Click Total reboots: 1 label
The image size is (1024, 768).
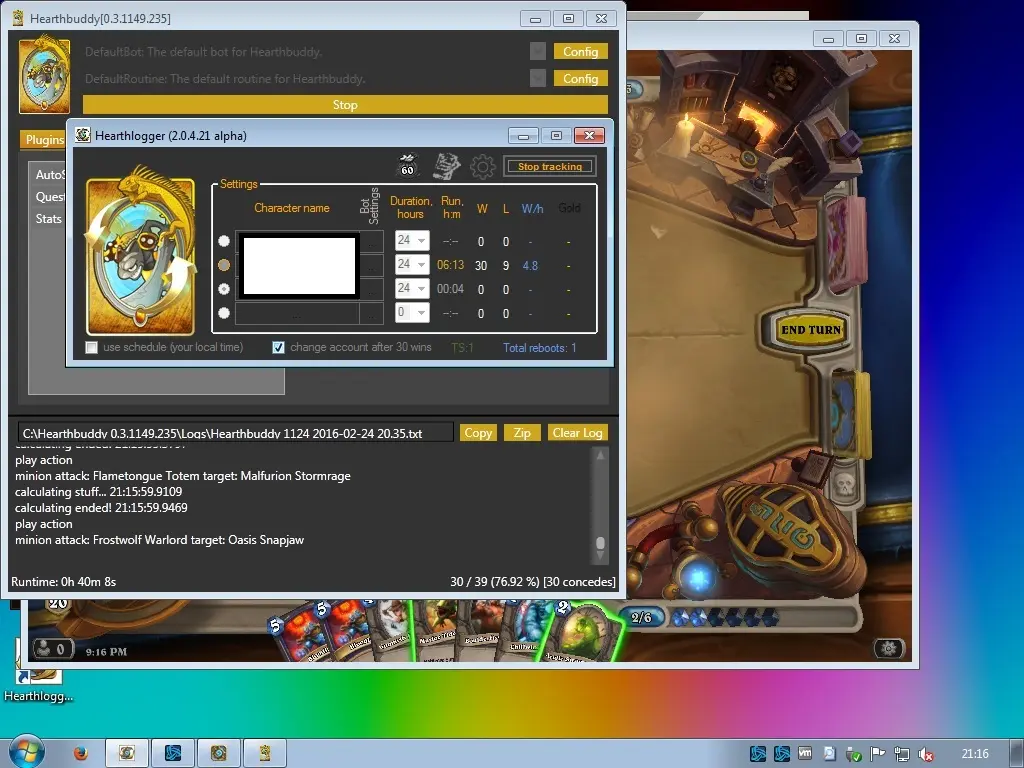[539, 347]
